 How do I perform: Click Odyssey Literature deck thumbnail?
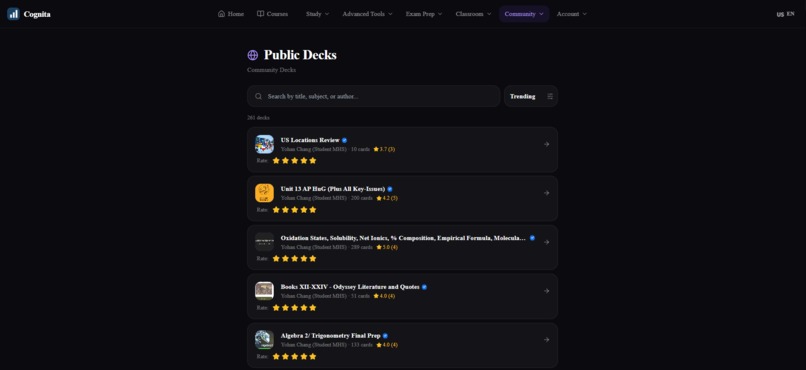tap(264, 291)
